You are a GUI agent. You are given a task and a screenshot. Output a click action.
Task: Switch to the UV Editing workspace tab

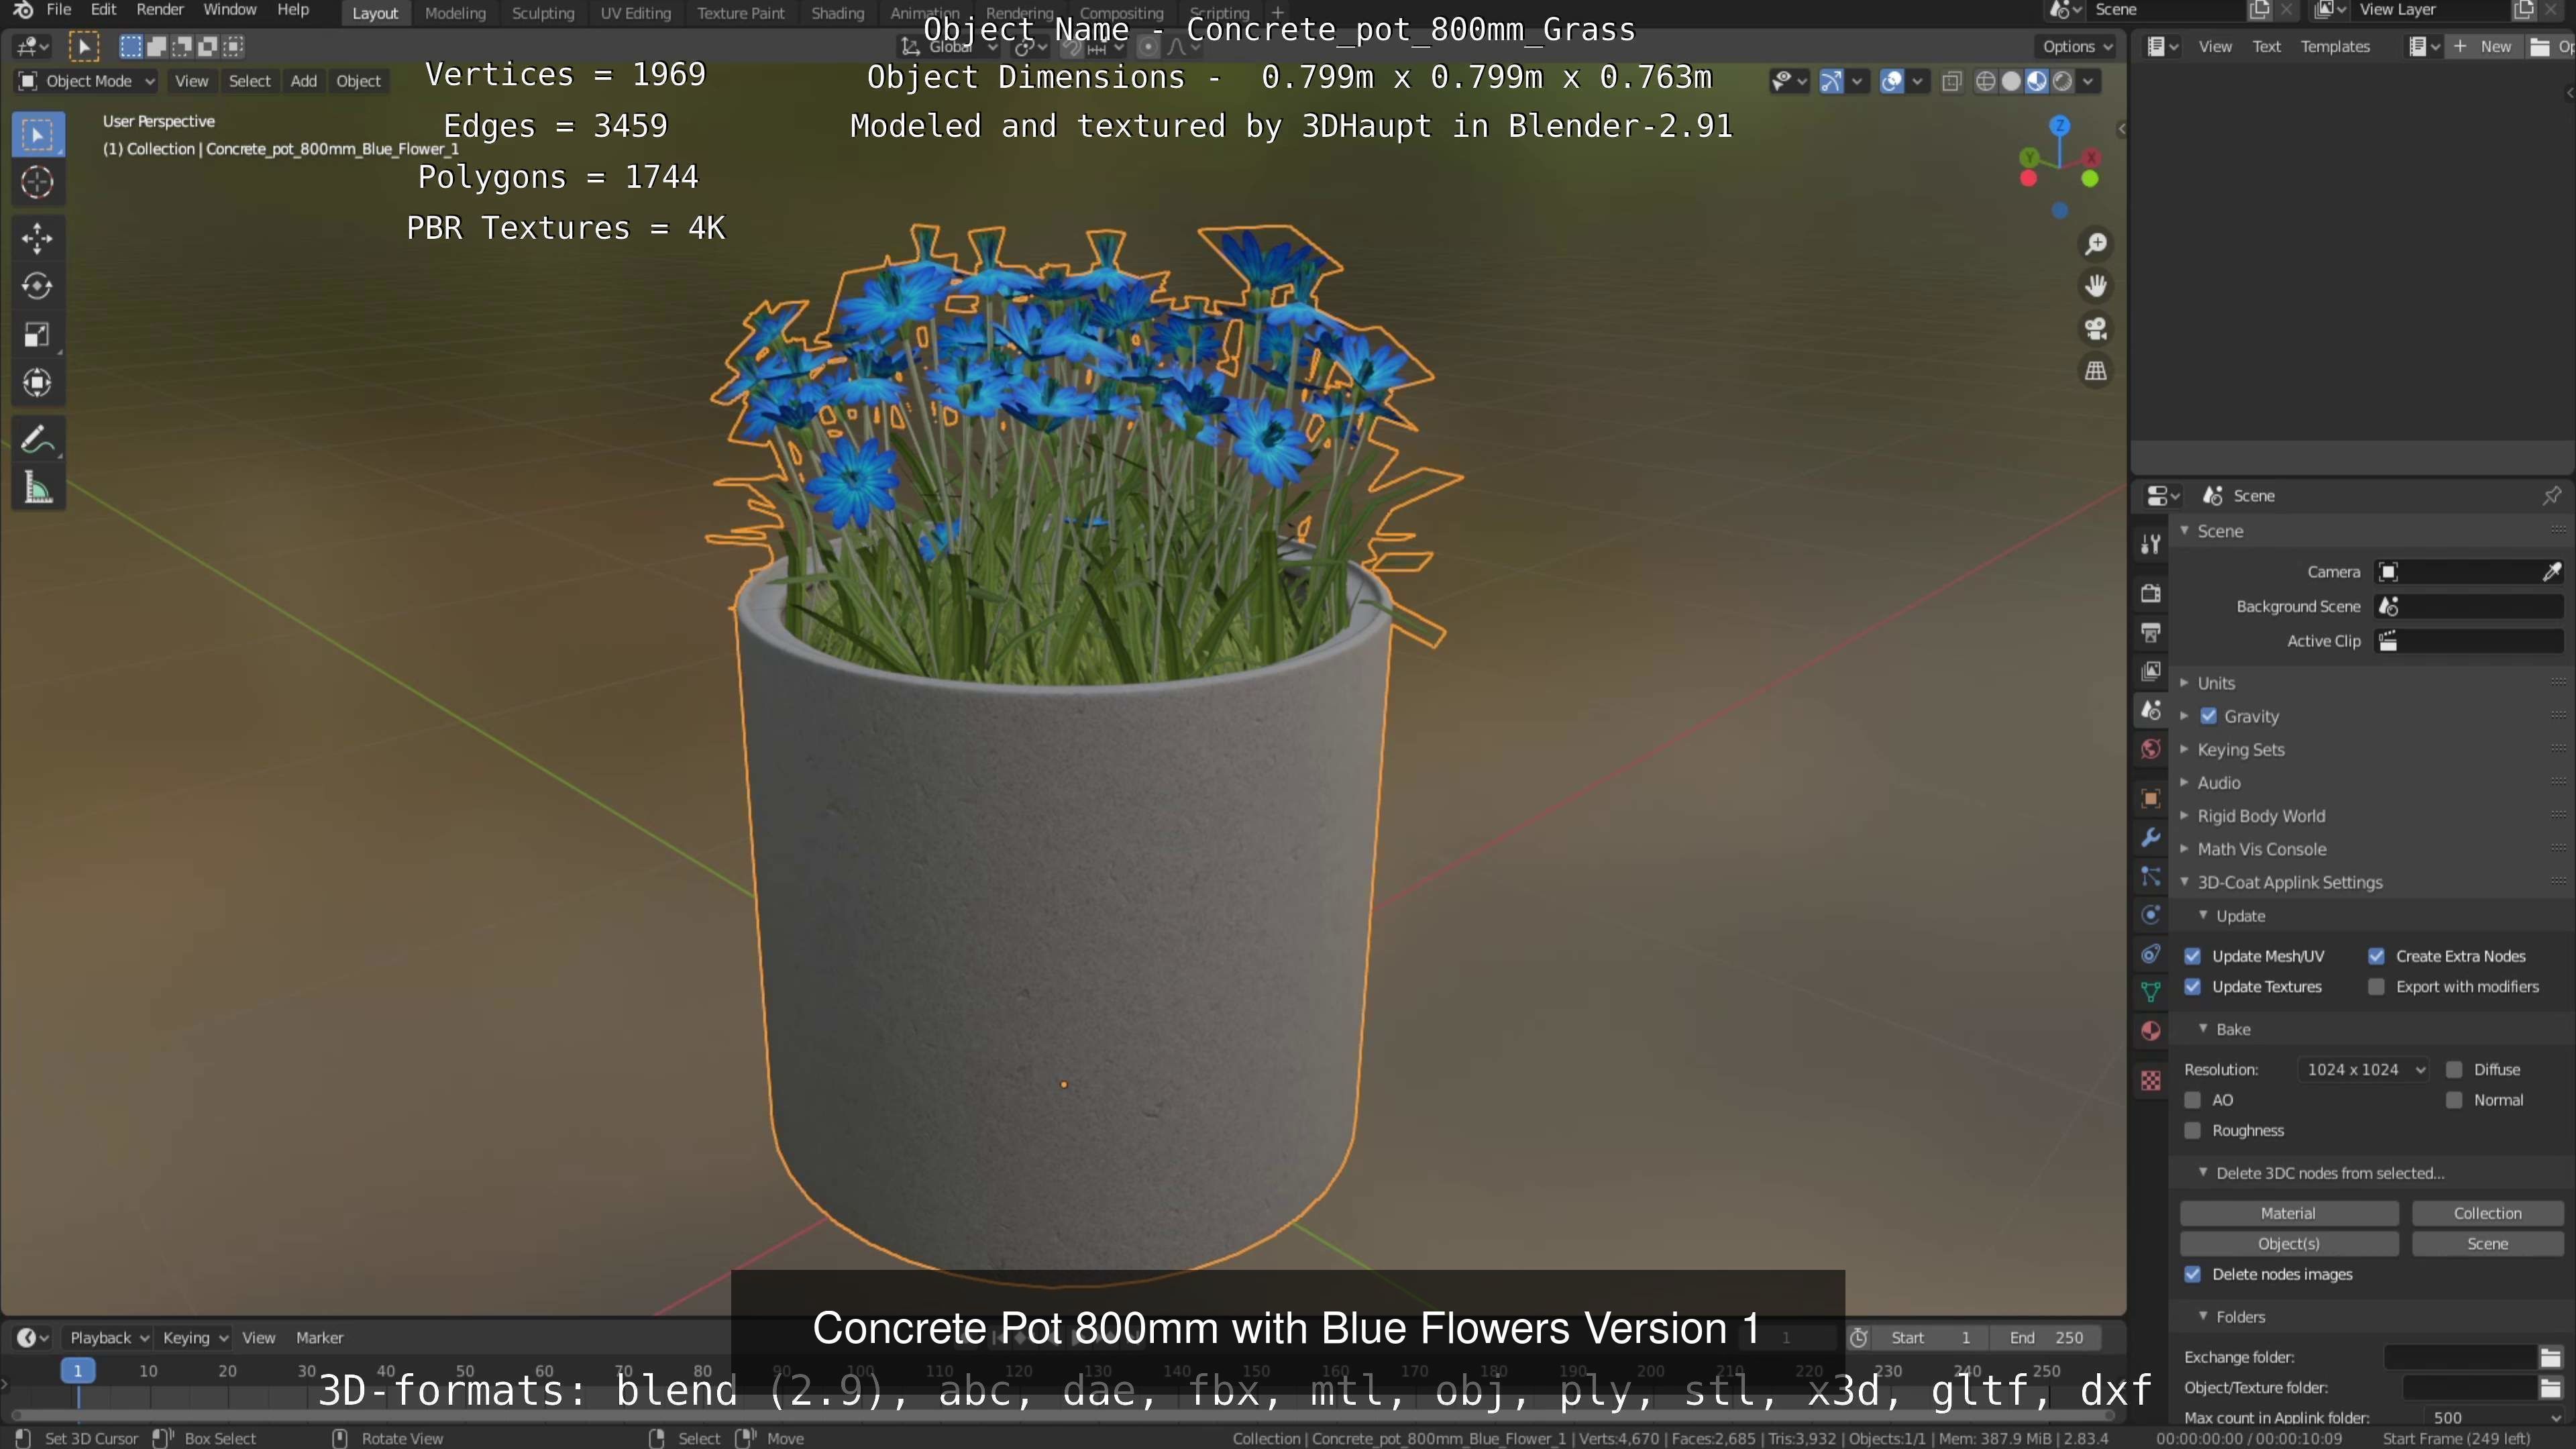636,13
